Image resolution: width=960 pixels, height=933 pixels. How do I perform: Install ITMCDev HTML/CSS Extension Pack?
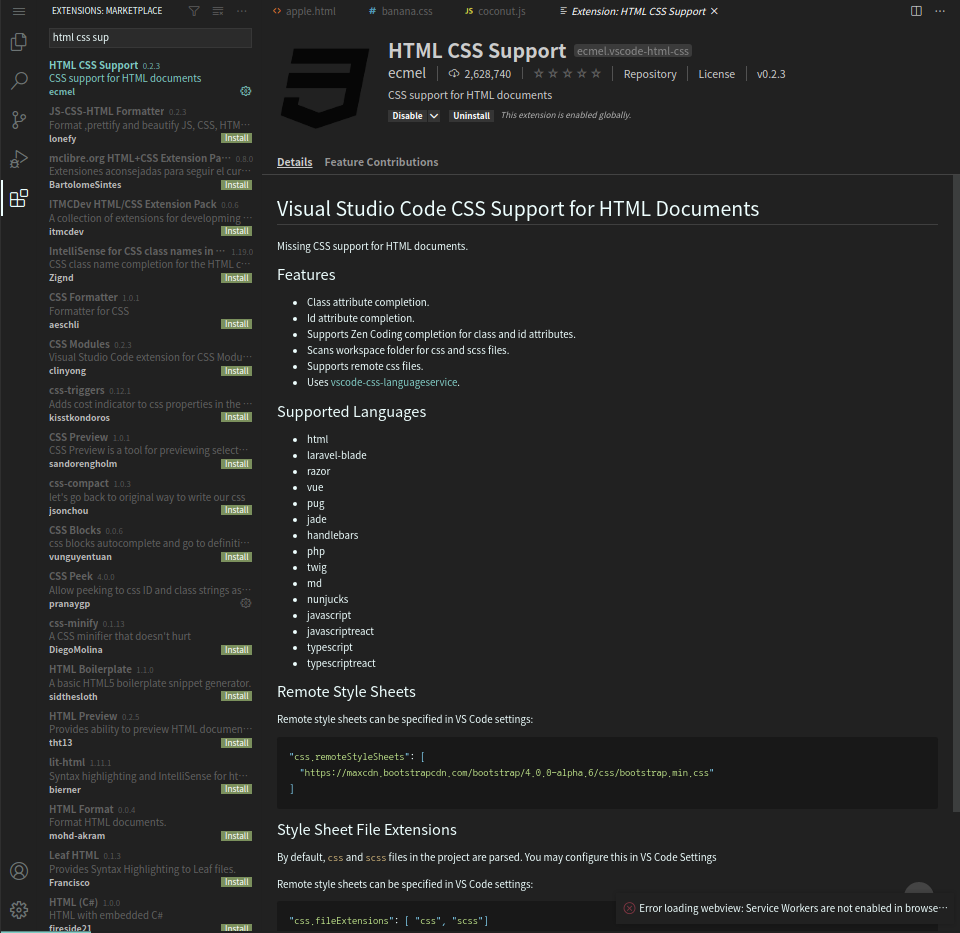[x=236, y=231]
